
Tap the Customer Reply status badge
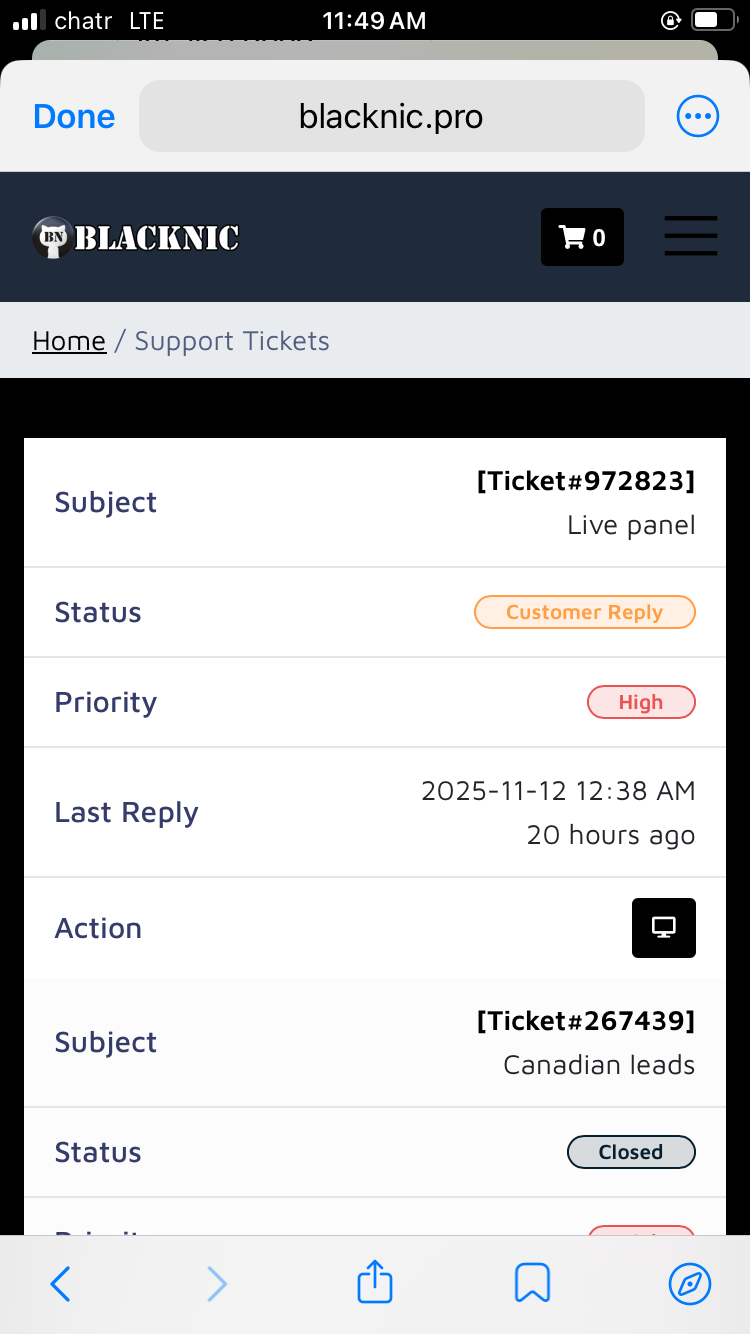pos(584,612)
